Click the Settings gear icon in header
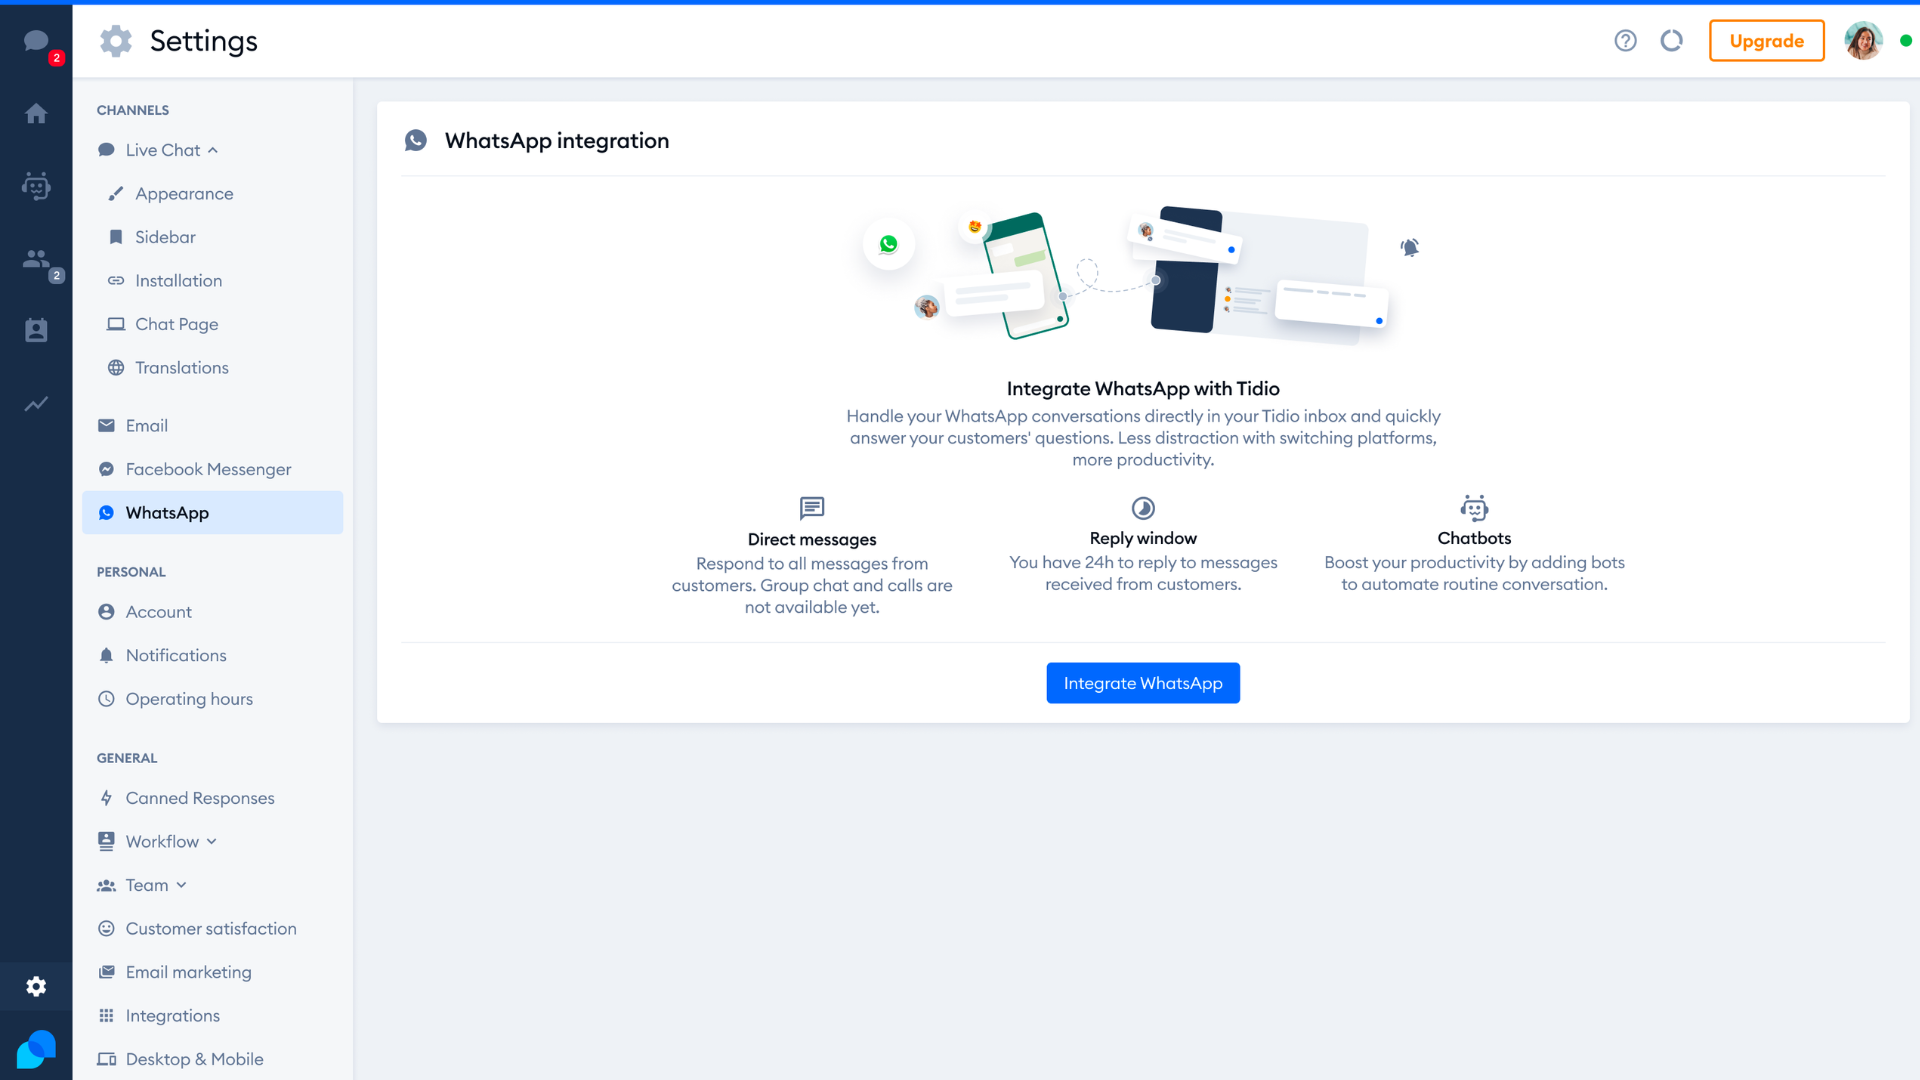The height and width of the screenshot is (1080, 1920). [116, 41]
